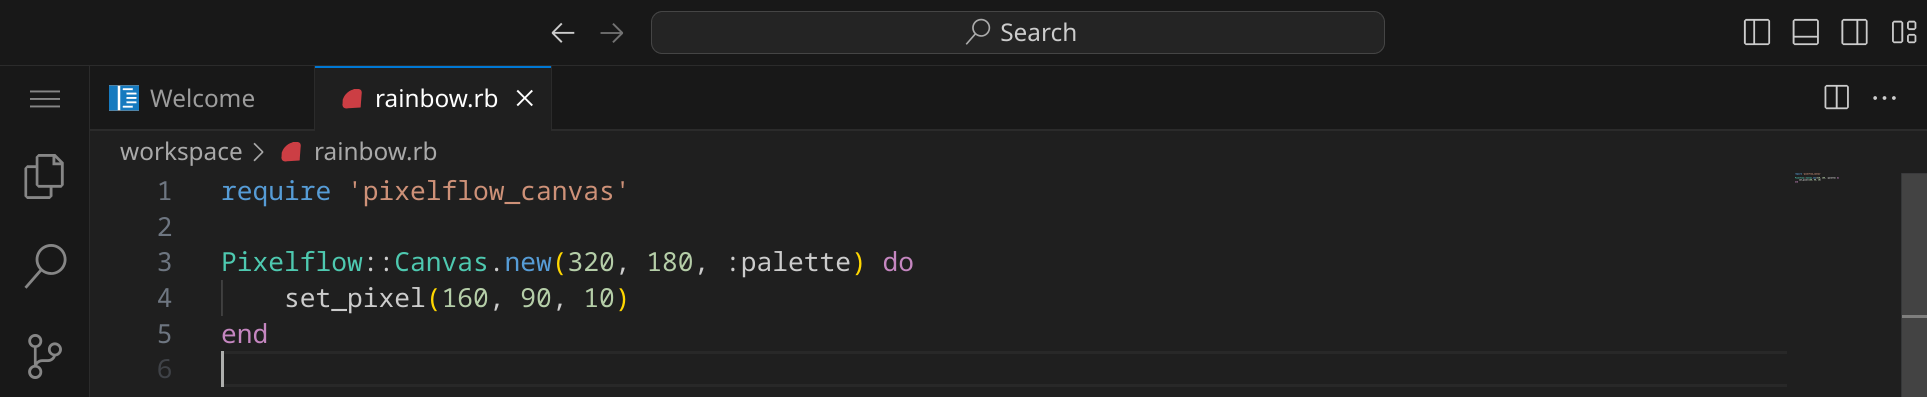Split the editor to the right
The height and width of the screenshot is (397, 1927).
(x=1836, y=98)
